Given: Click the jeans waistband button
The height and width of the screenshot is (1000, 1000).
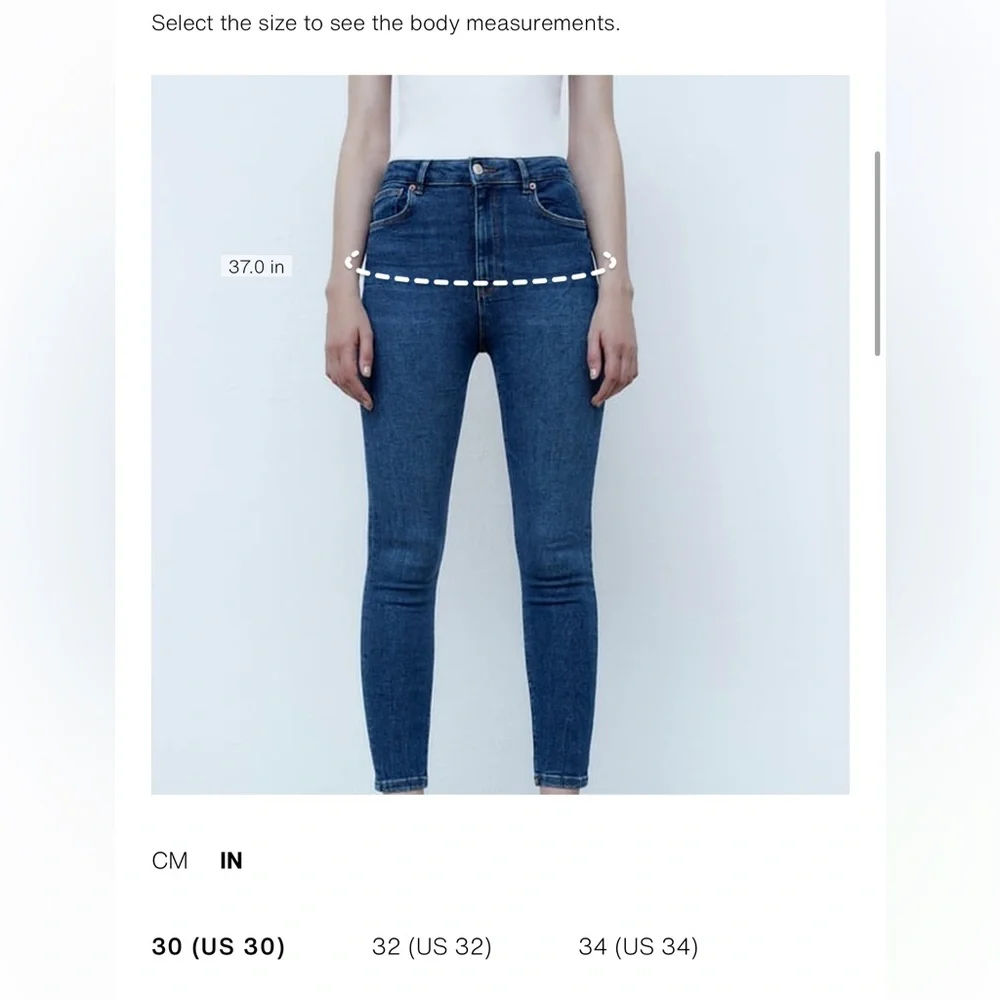Looking at the screenshot, I should [477, 169].
